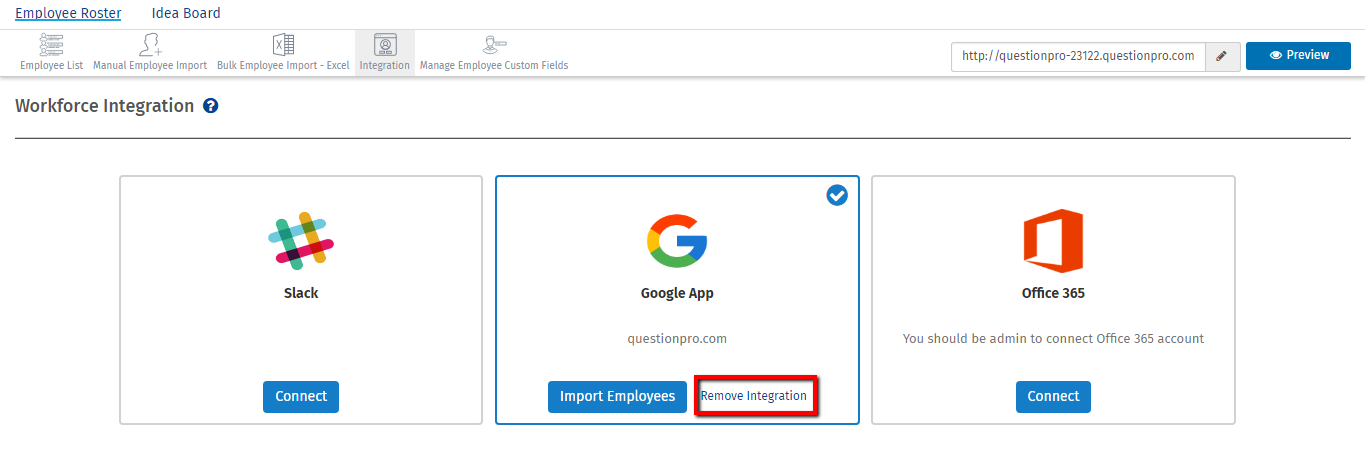Screen dimensions: 1365x474
Task: Click the Office 365 card title
Action: click(1053, 293)
